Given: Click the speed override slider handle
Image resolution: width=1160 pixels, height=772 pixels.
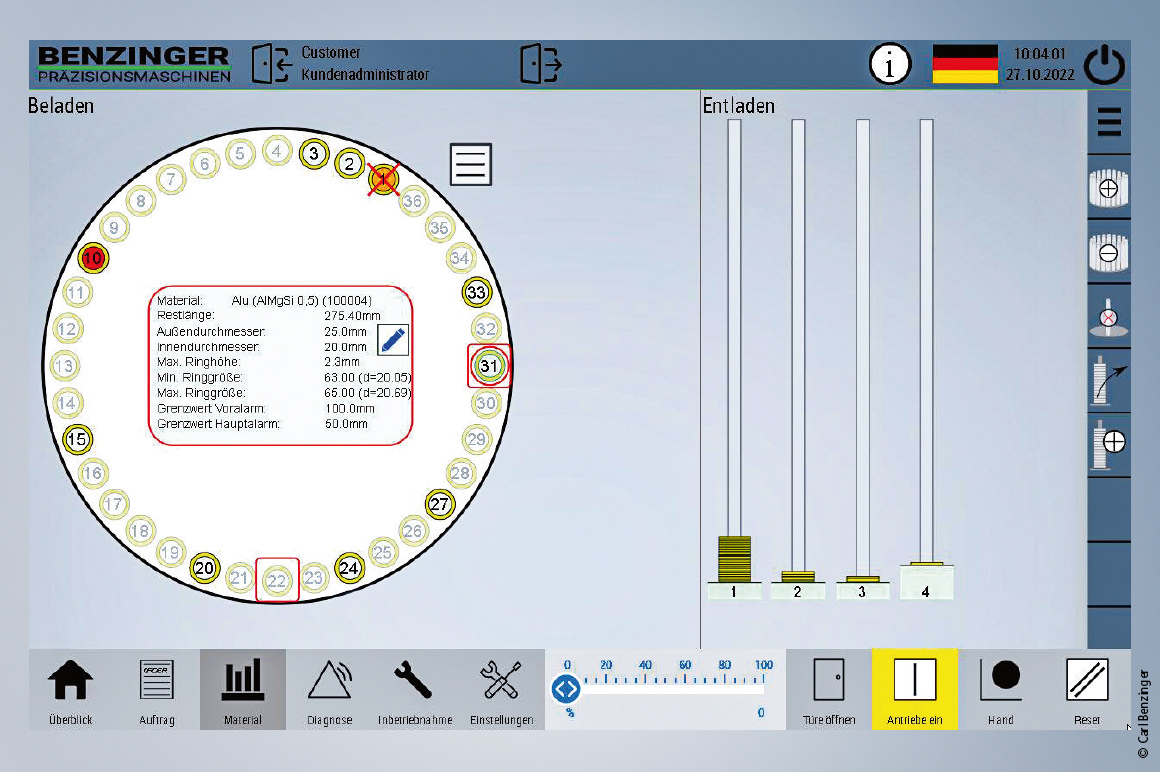Looking at the screenshot, I should coord(567,688).
